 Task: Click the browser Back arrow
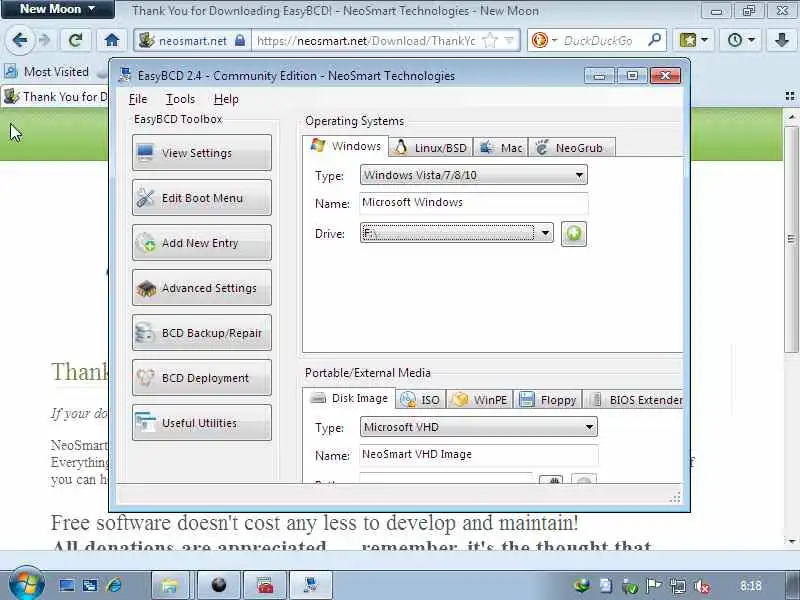[x=20, y=40]
